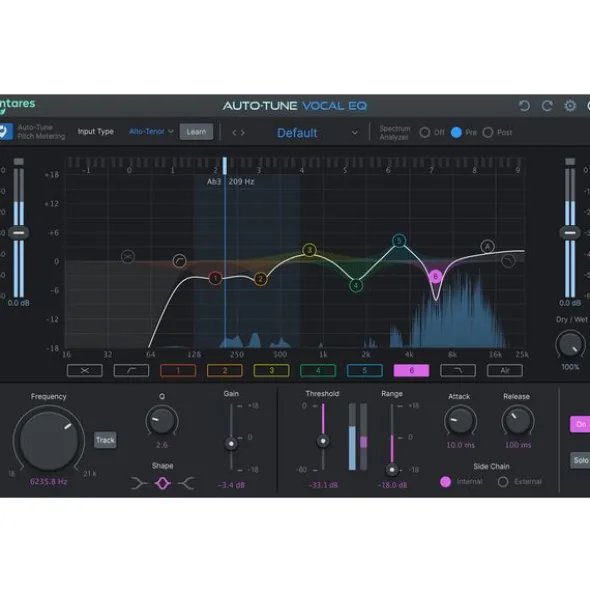Click the Release knob
This screenshot has width=590, height=591.
tap(518, 421)
